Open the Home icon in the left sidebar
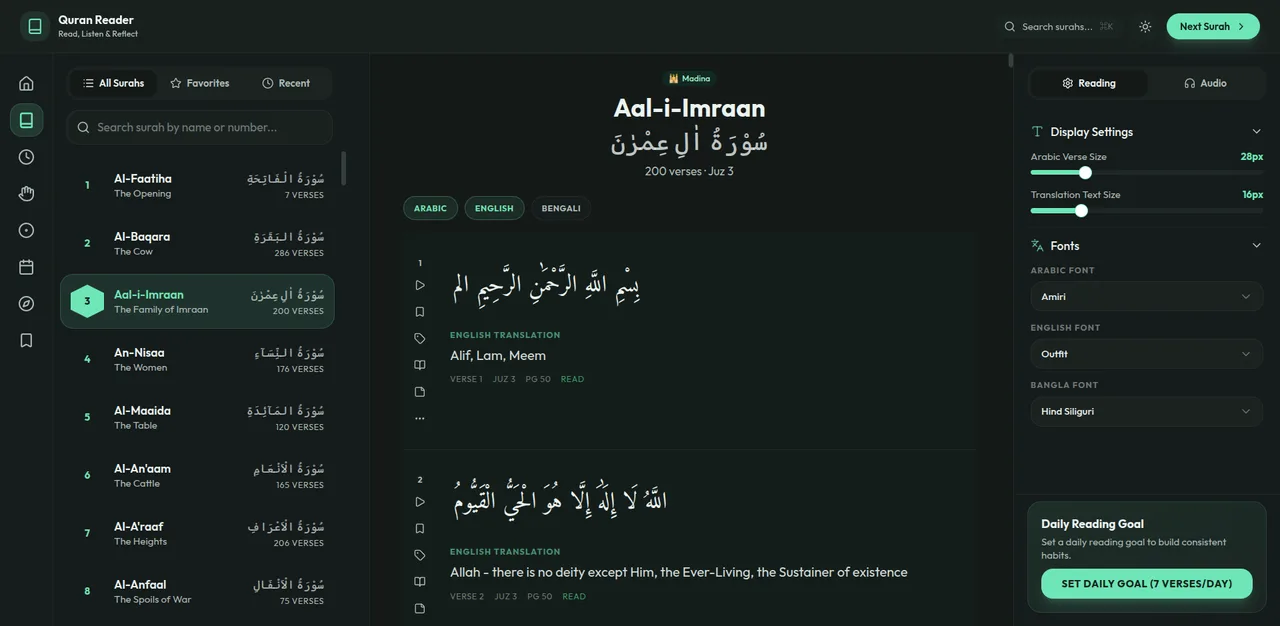Viewport: 1280px width, 626px height. coord(26,83)
